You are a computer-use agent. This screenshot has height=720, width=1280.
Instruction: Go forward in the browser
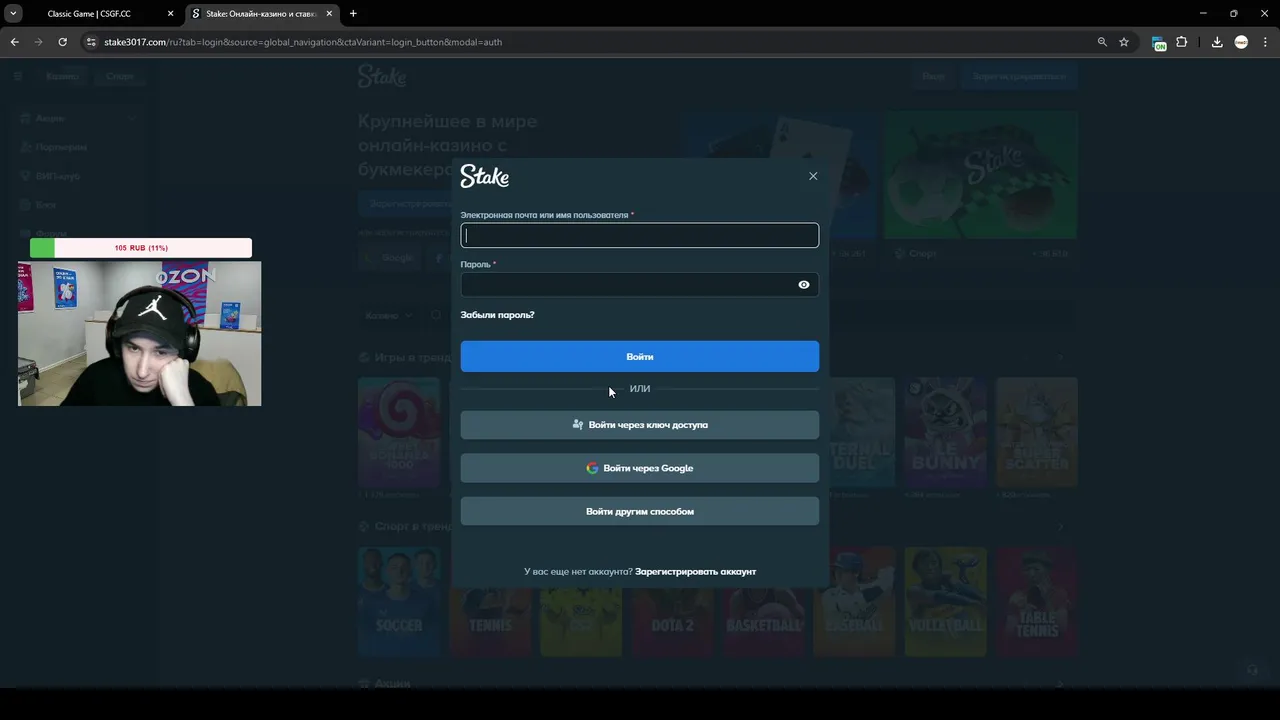38,42
